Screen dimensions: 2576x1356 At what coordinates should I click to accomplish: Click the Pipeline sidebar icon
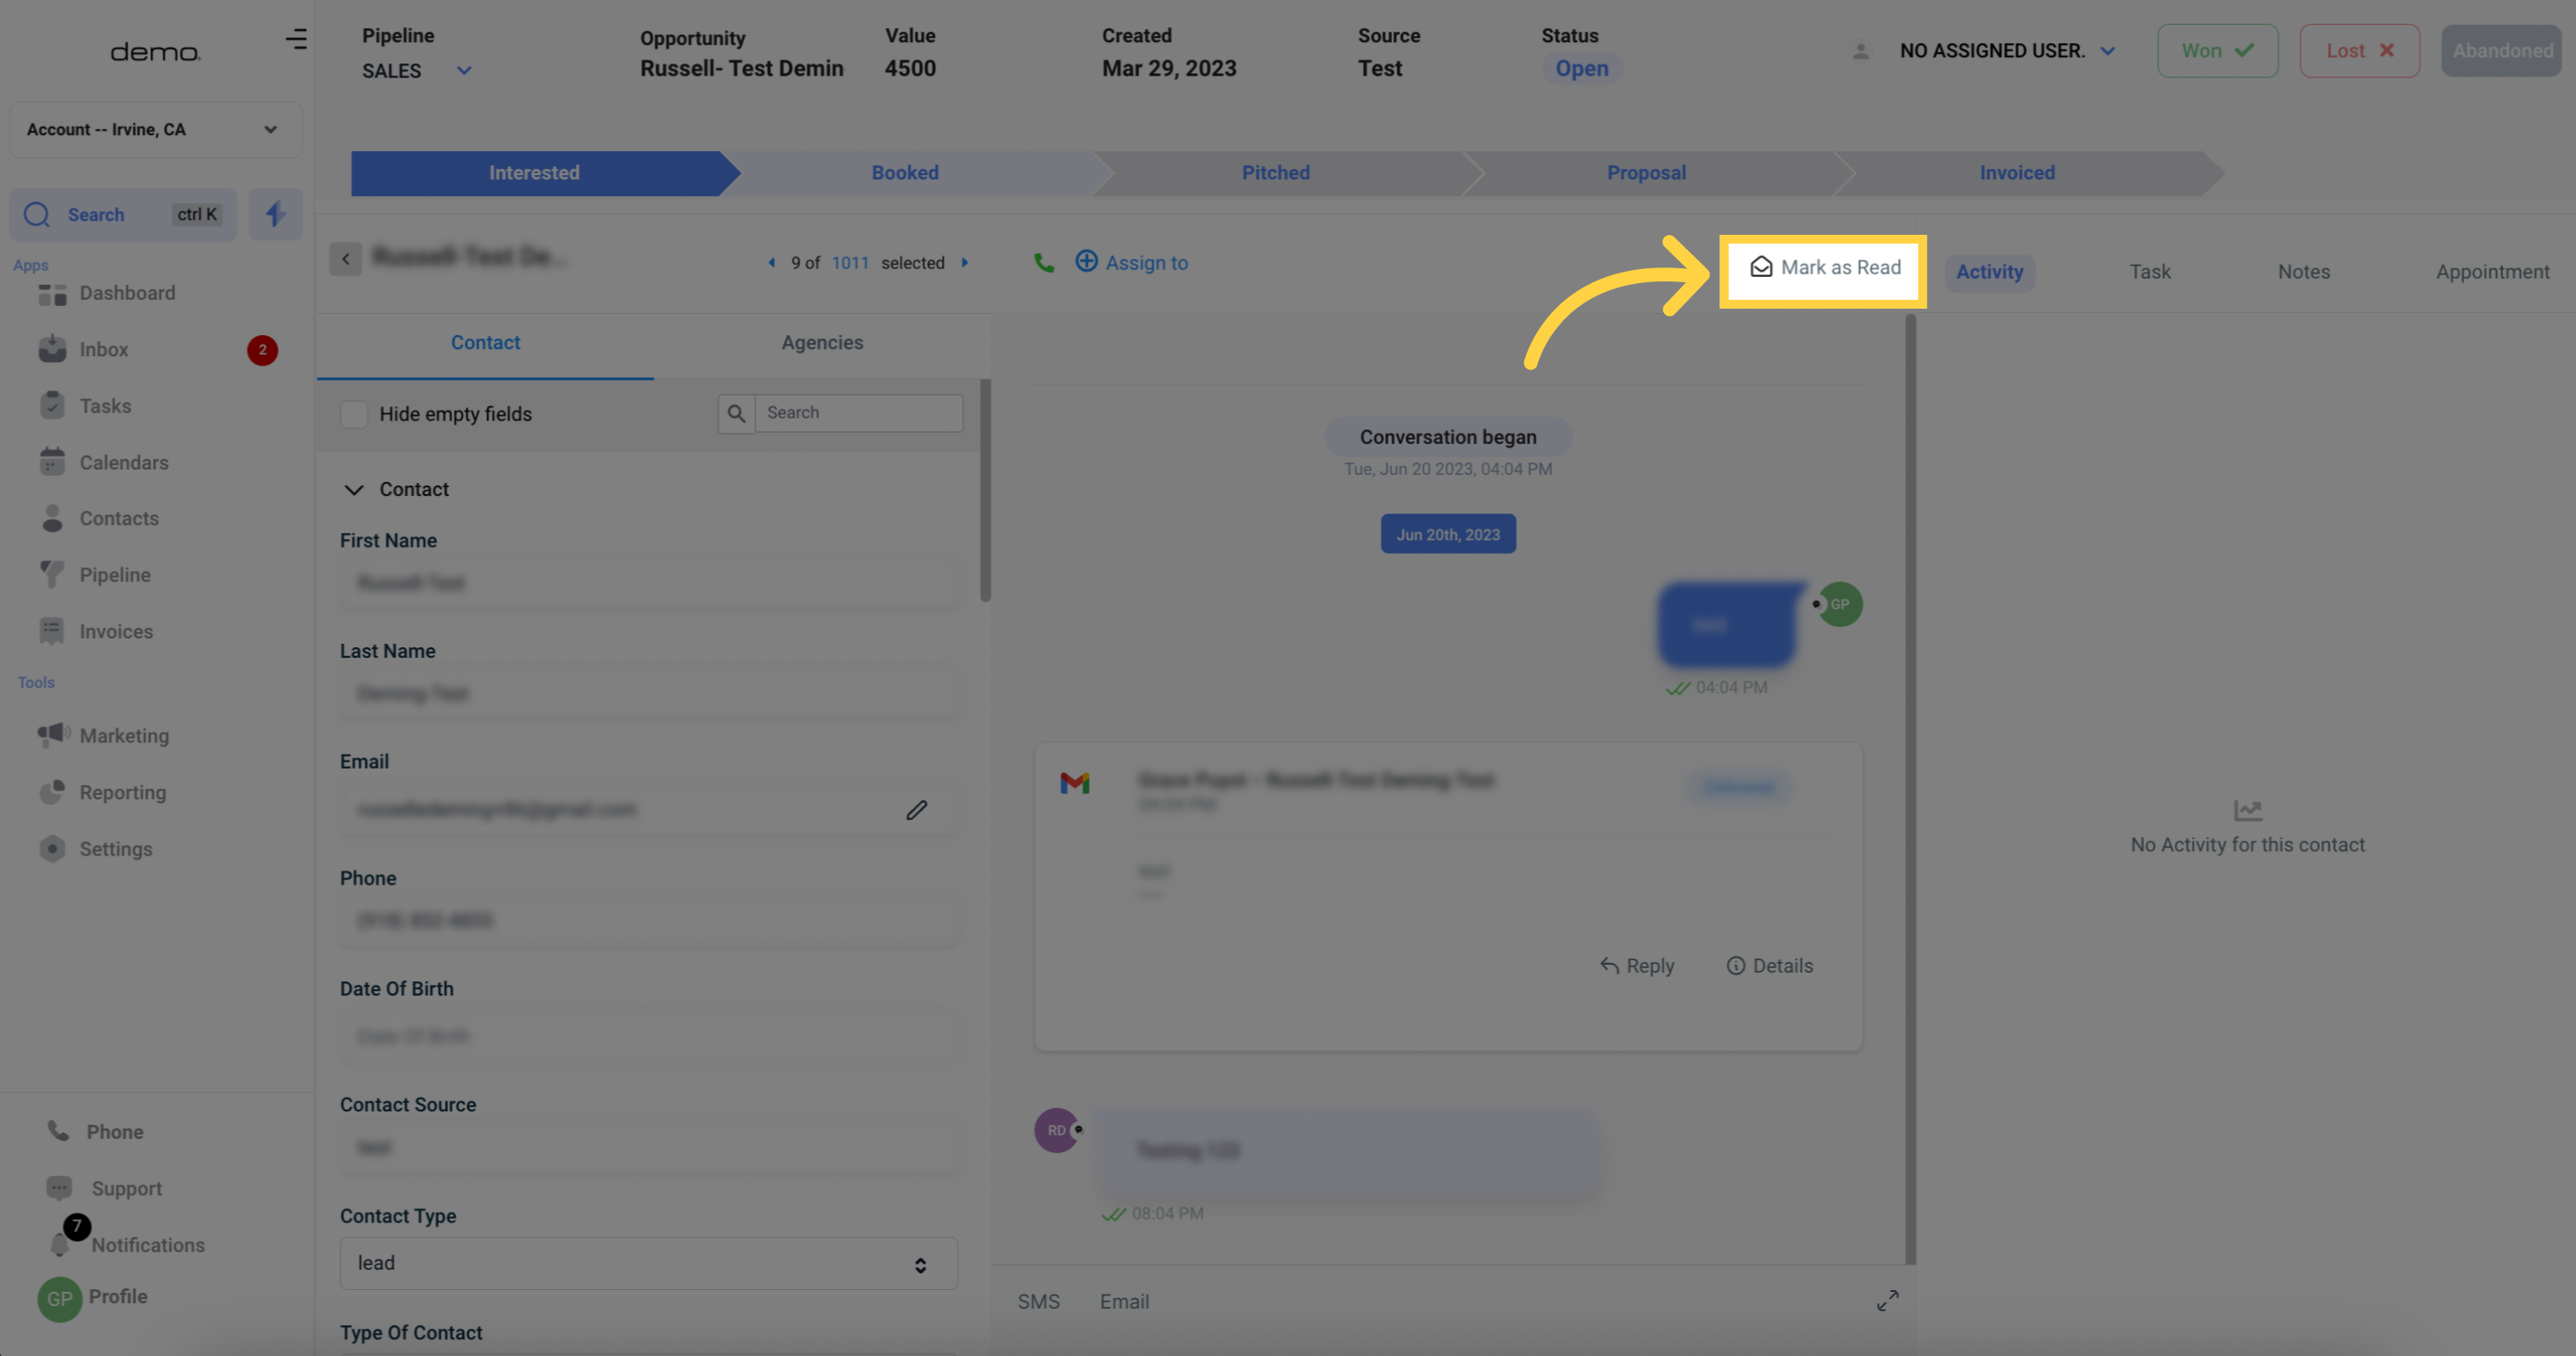click(51, 574)
